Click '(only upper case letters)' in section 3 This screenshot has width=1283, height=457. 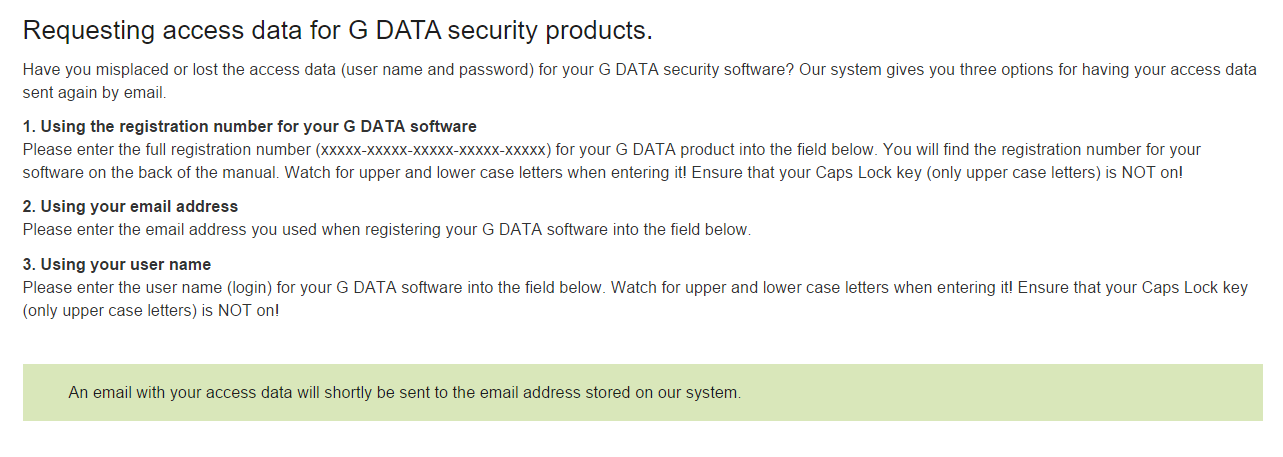pyautogui.click(x=109, y=310)
